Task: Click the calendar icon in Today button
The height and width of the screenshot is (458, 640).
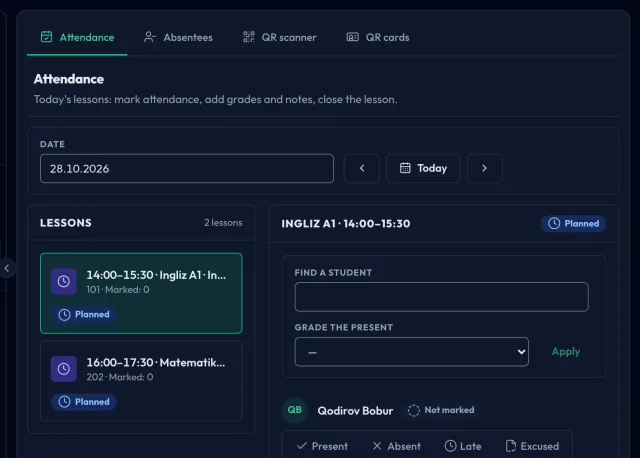Action: tap(405, 168)
